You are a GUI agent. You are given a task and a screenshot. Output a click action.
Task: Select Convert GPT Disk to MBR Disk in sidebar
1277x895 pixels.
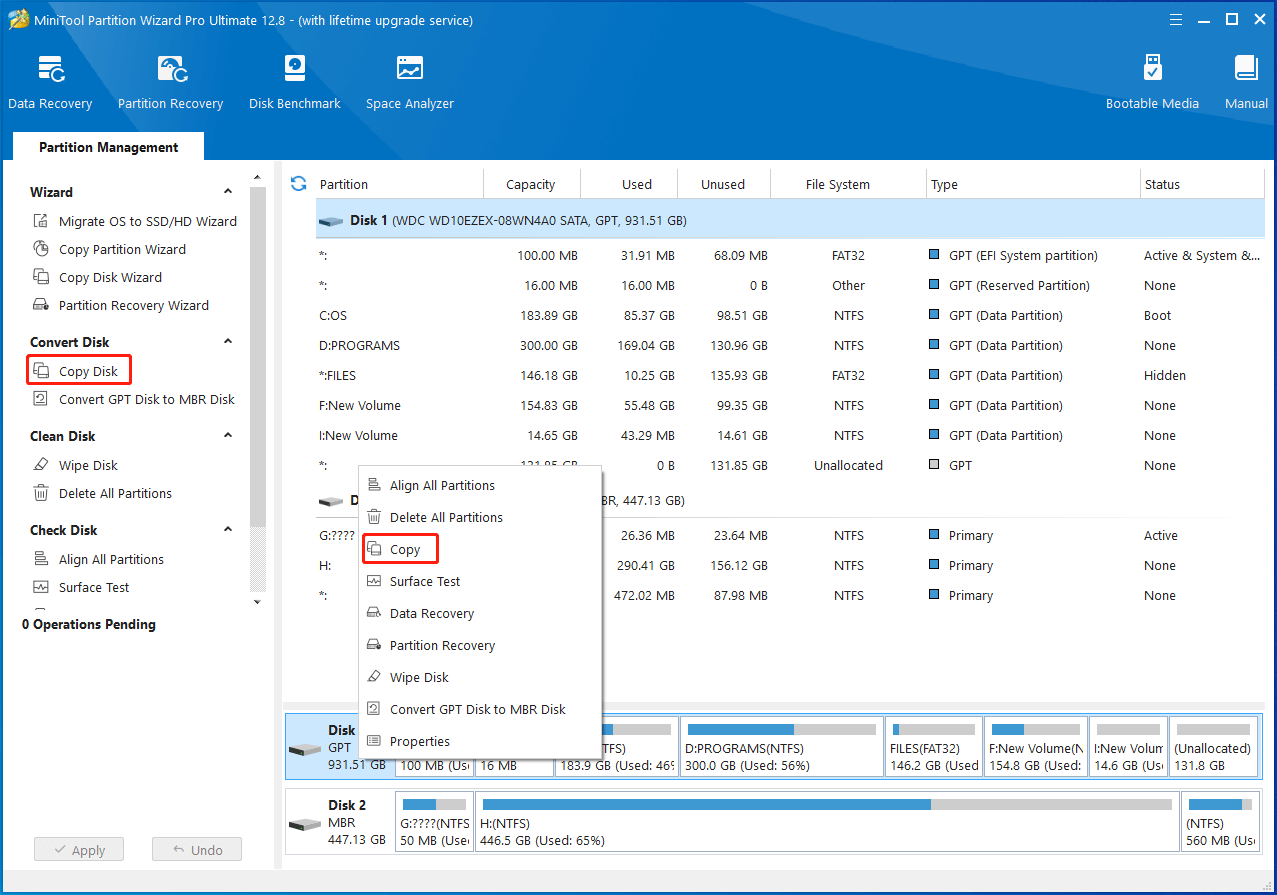point(134,400)
